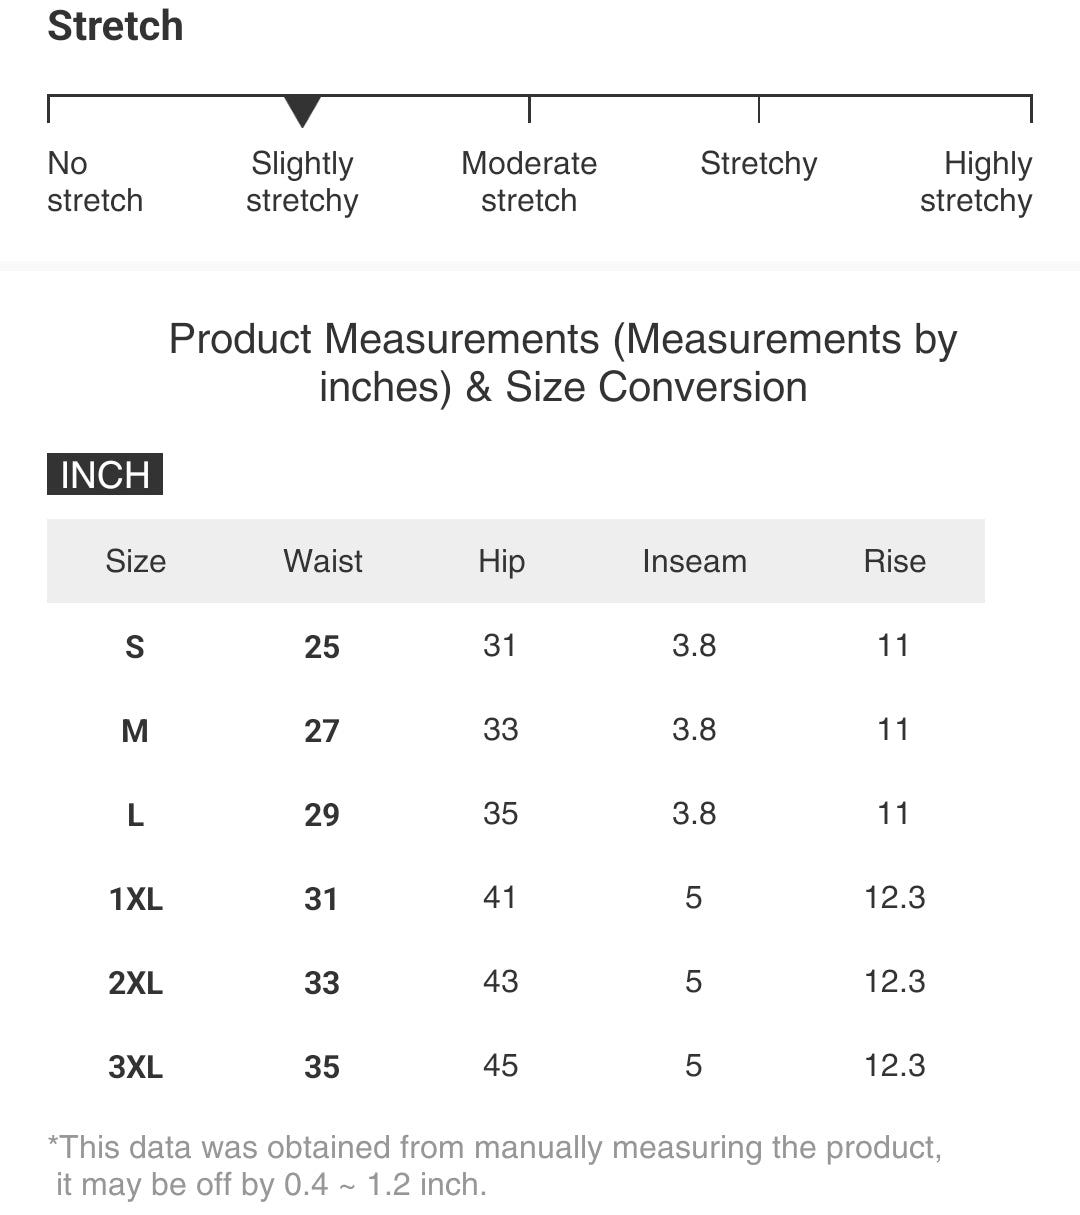1080x1215 pixels.
Task: Select the INCH unit tab
Action: 105,474
